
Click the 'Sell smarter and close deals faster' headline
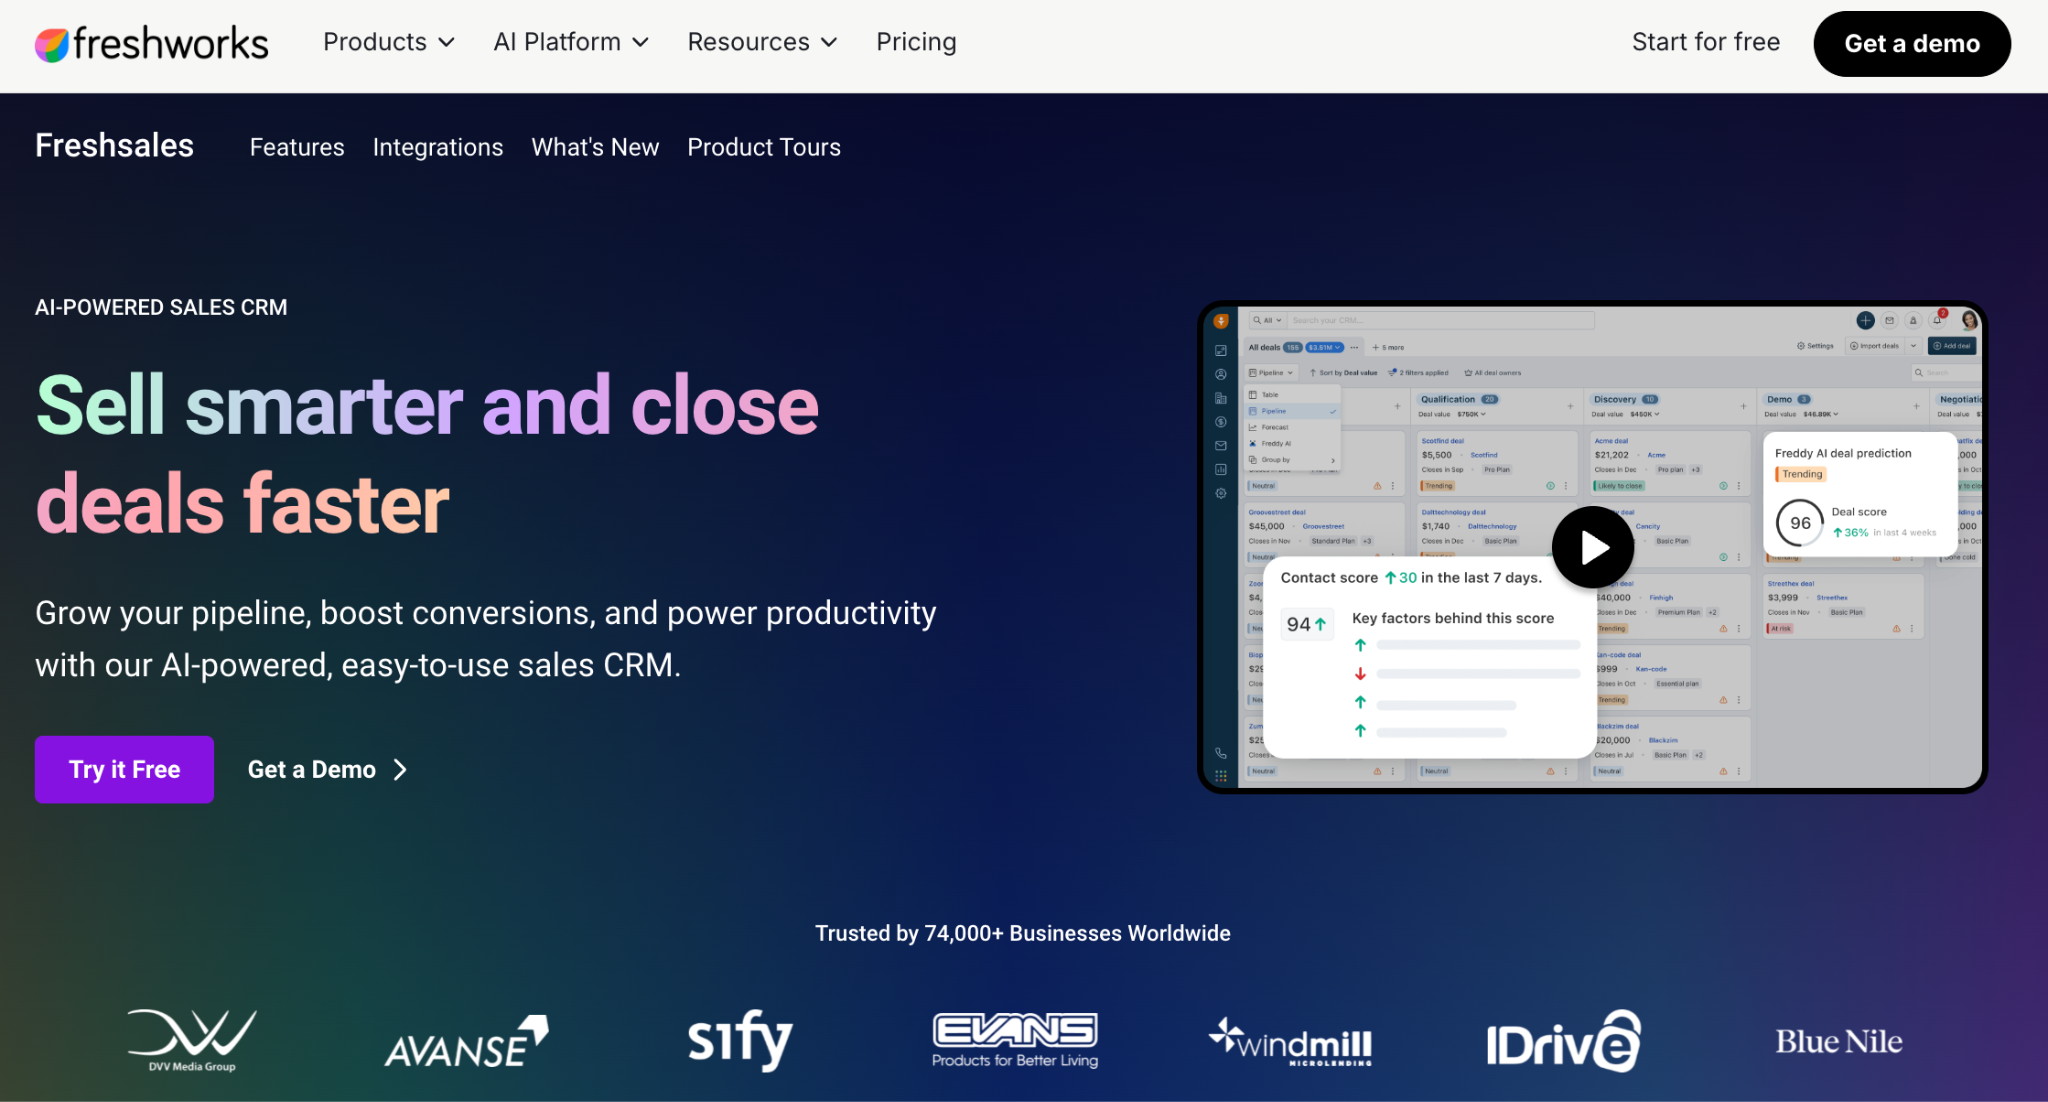click(x=427, y=453)
